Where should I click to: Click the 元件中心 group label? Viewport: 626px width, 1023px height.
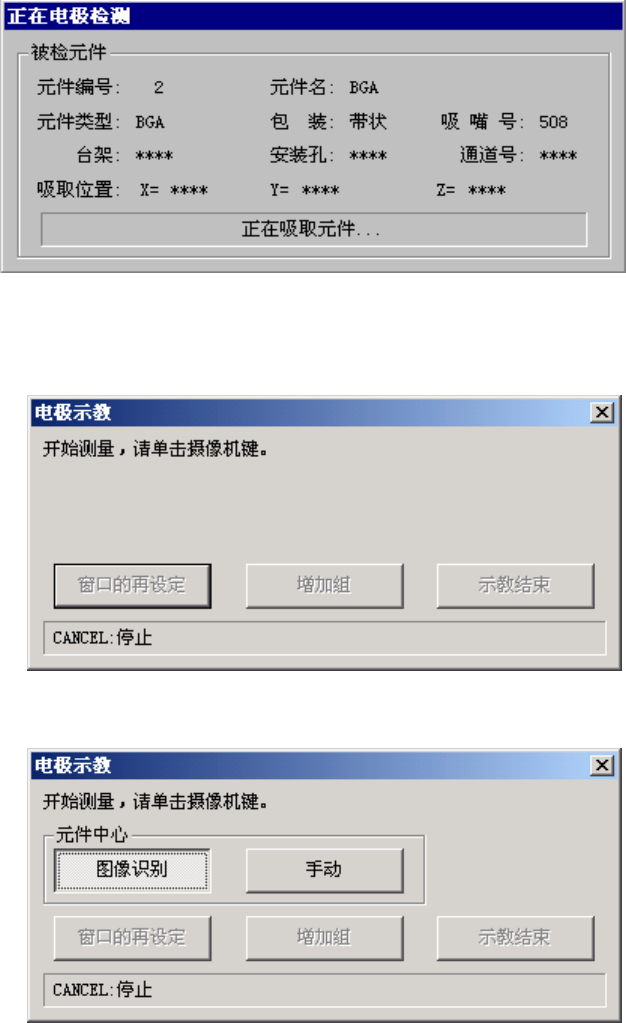pos(92,834)
